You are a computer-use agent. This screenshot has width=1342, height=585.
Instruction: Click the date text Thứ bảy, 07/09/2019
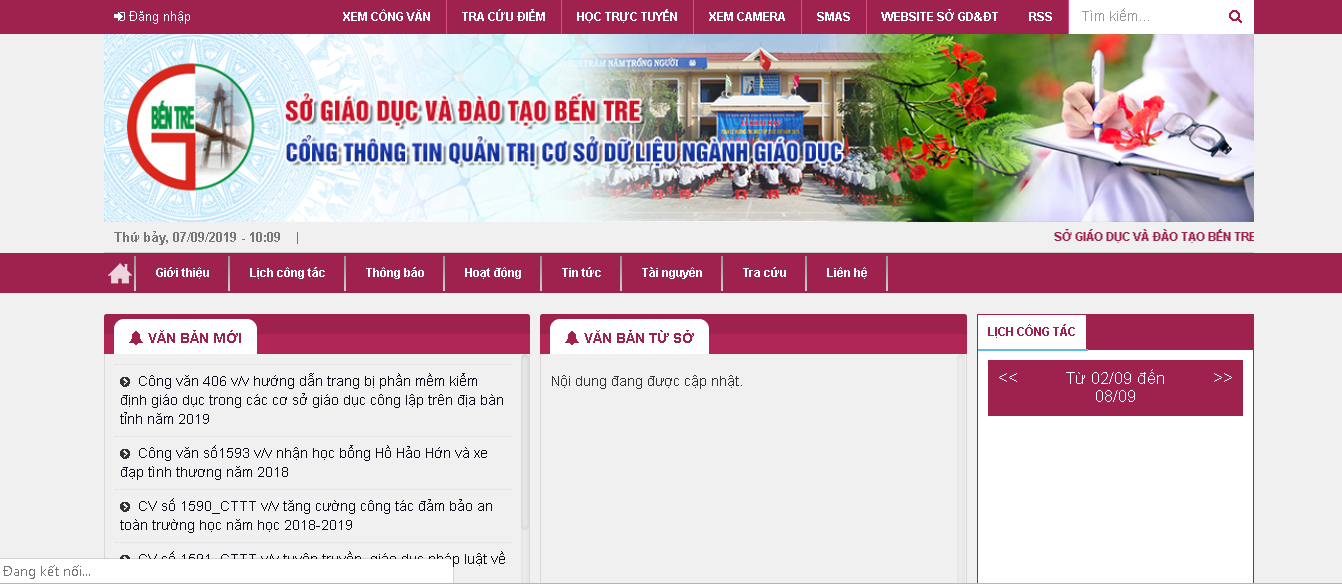(197, 237)
